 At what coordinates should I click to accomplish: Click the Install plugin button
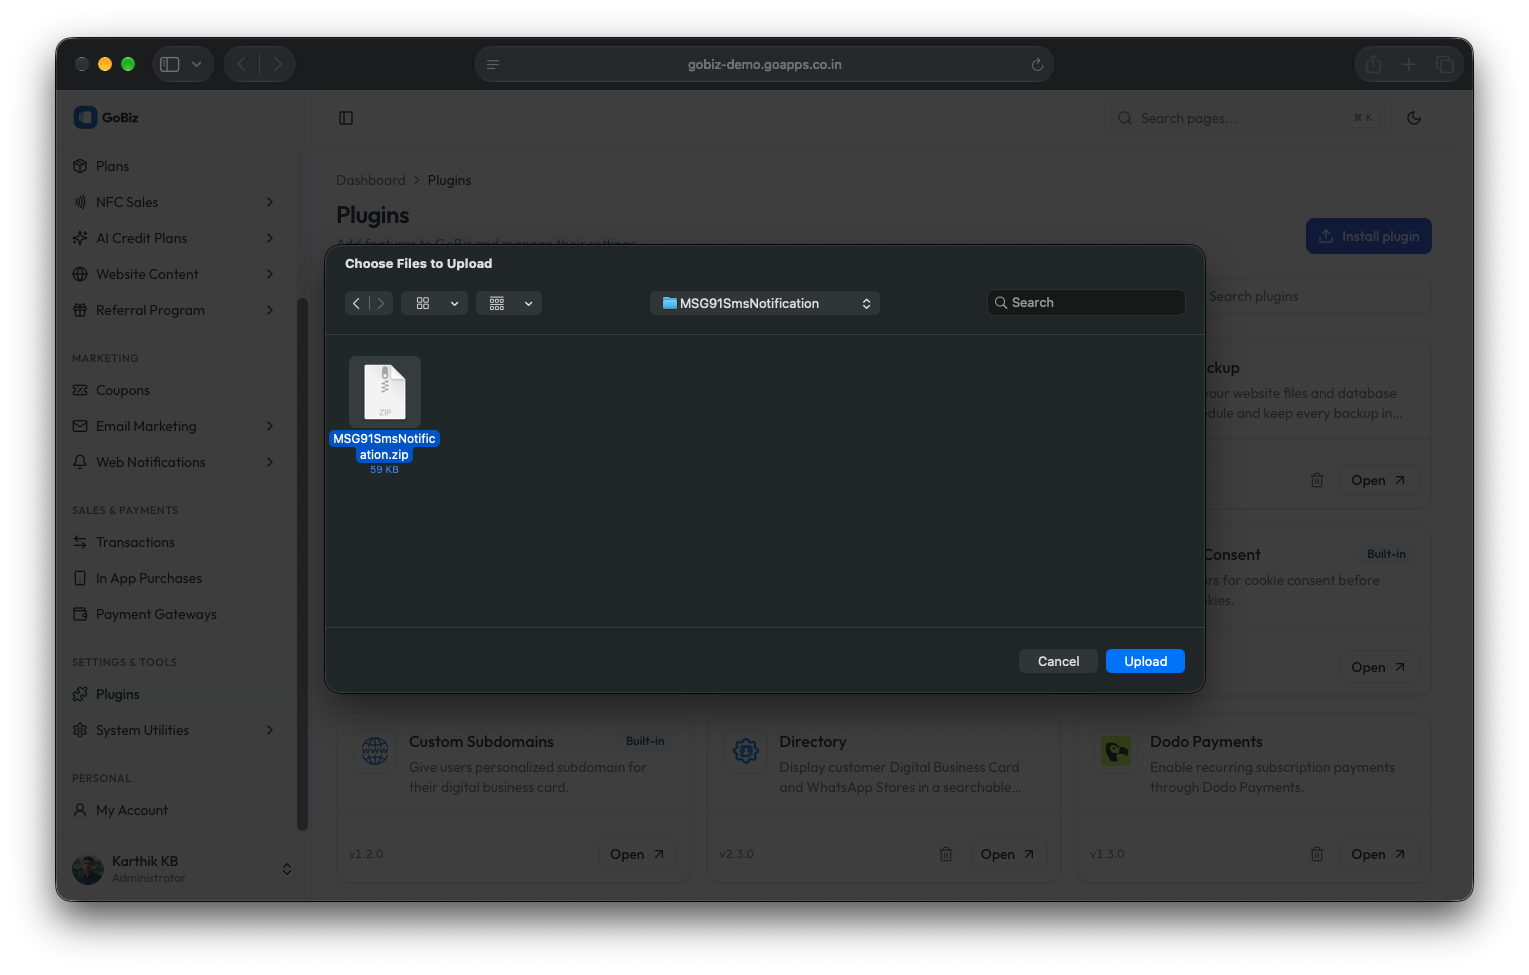coord(1369,236)
